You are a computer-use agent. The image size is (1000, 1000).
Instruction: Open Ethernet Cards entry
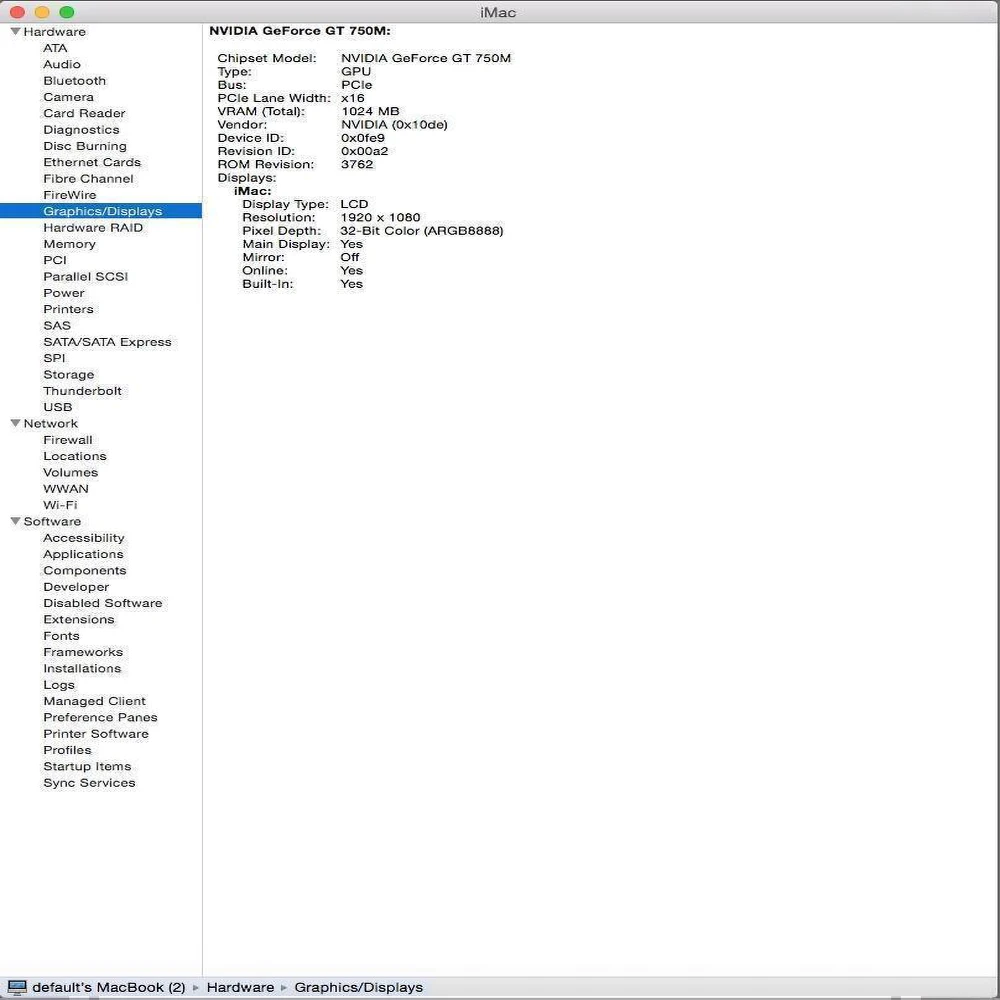[92, 162]
